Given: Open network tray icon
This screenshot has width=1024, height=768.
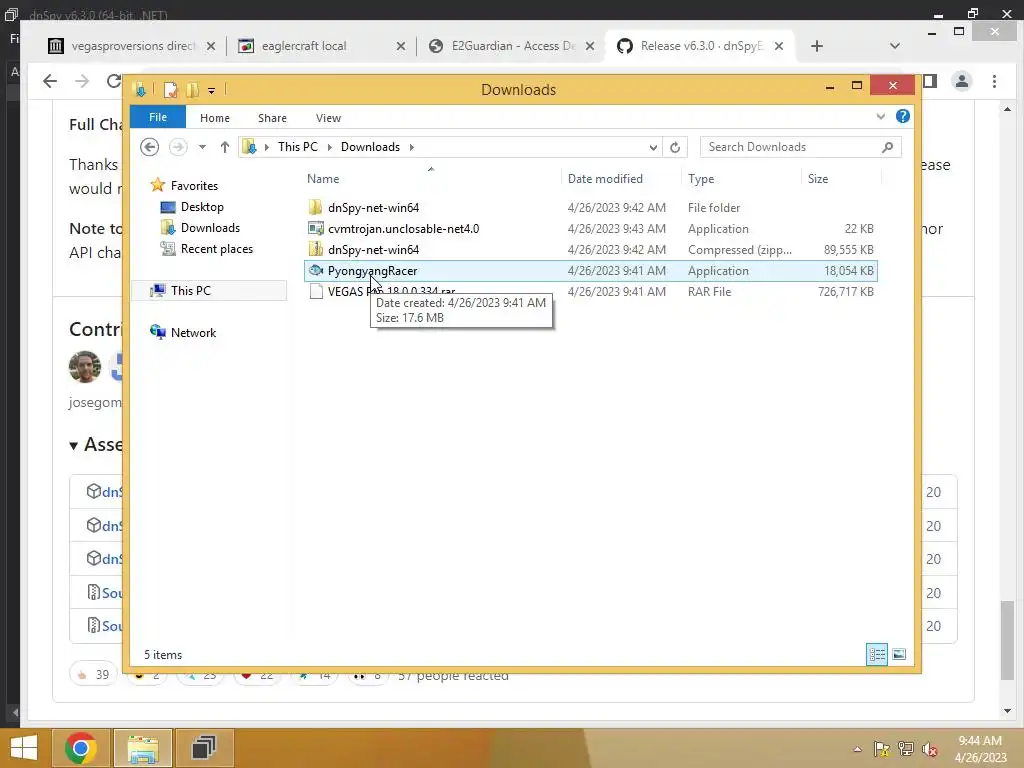Looking at the screenshot, I should click(x=906, y=749).
